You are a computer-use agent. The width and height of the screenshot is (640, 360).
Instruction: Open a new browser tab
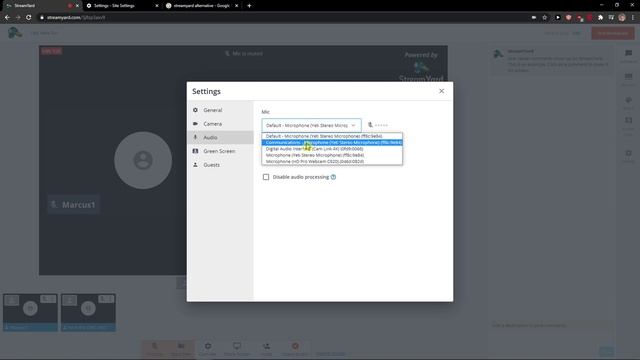249,6
